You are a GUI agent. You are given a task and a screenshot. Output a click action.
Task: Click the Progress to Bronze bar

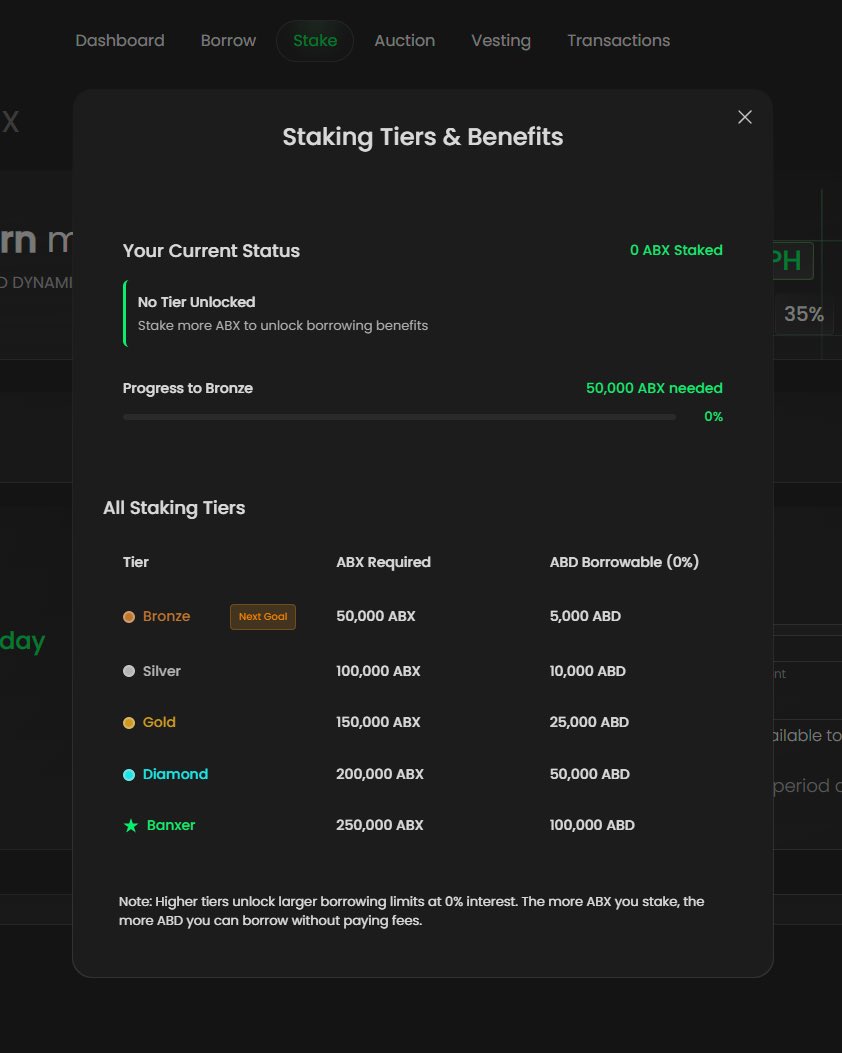point(400,417)
